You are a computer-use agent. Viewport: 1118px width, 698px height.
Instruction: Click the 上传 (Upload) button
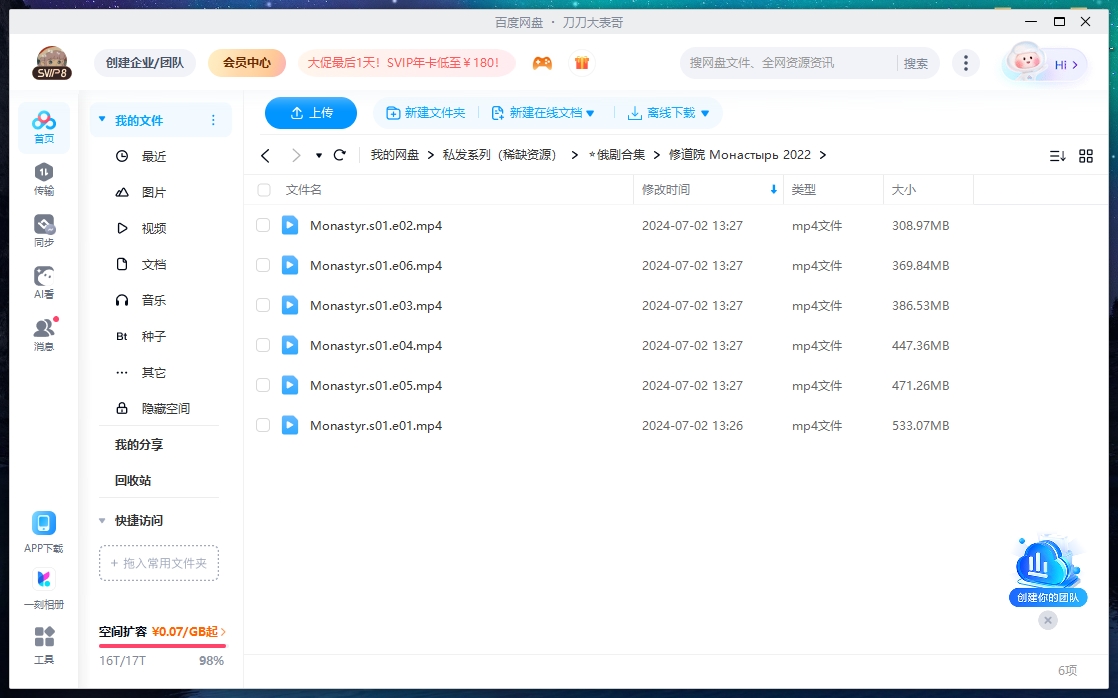[x=310, y=112]
